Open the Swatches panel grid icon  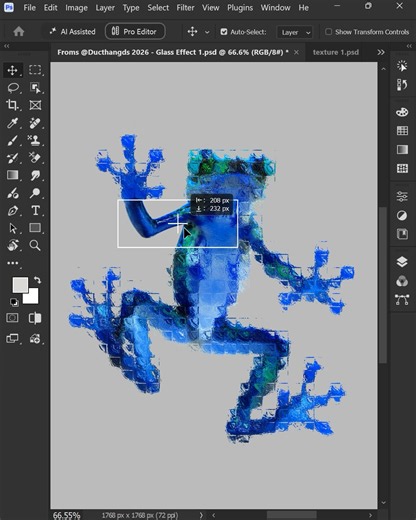tap(402, 131)
